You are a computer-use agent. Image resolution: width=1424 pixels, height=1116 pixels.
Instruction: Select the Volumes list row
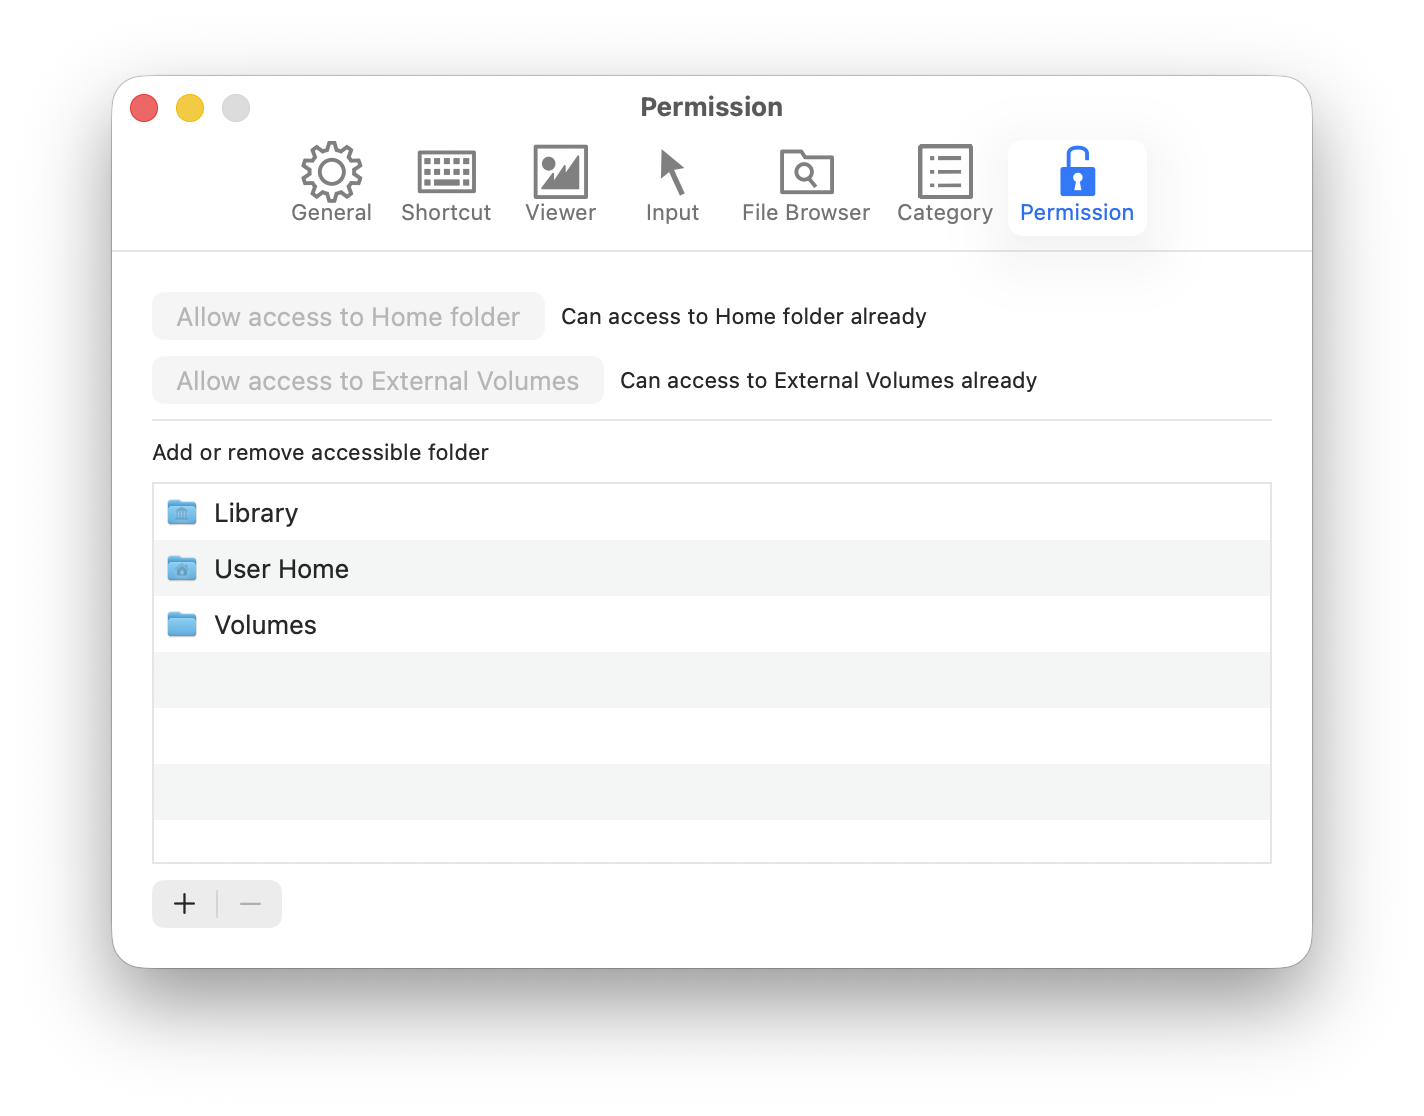(700, 625)
